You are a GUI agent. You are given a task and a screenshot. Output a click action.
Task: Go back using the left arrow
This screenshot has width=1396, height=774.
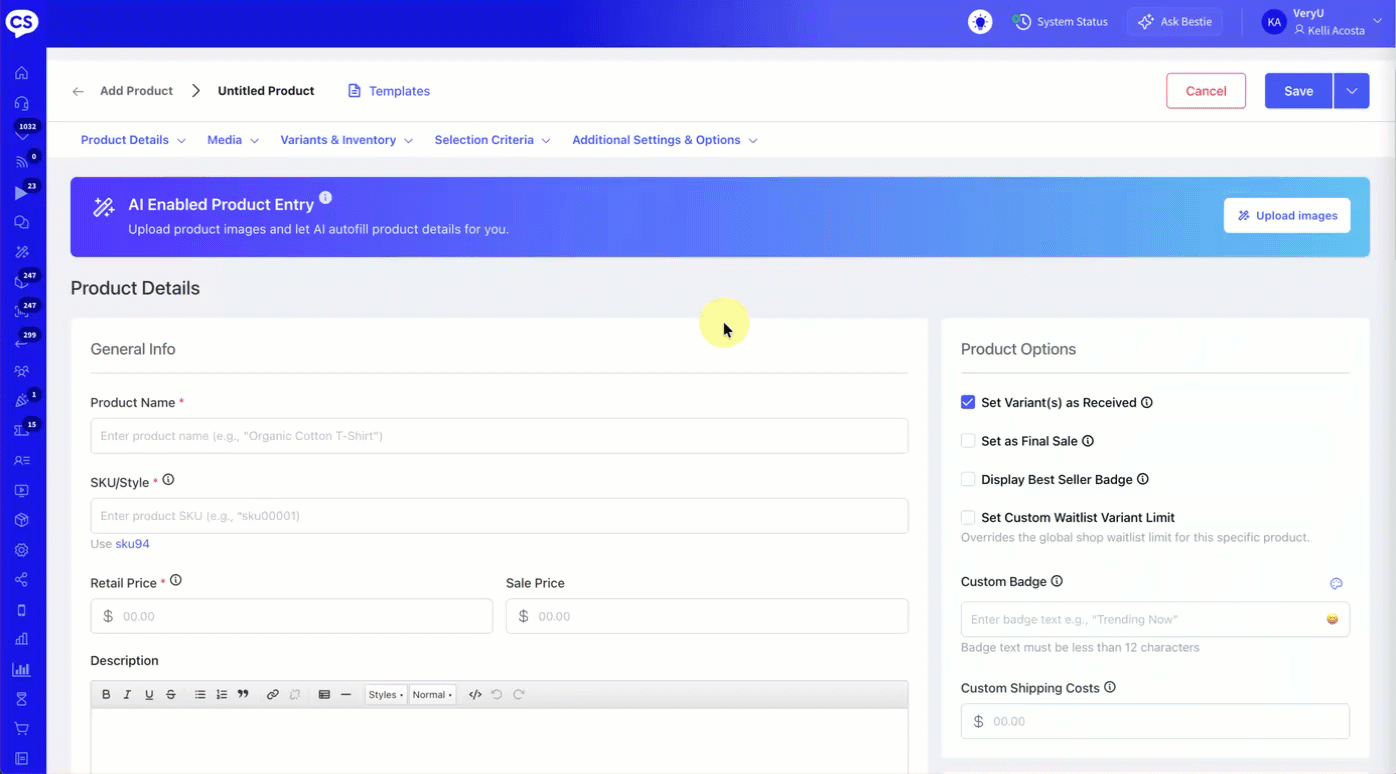(x=78, y=91)
